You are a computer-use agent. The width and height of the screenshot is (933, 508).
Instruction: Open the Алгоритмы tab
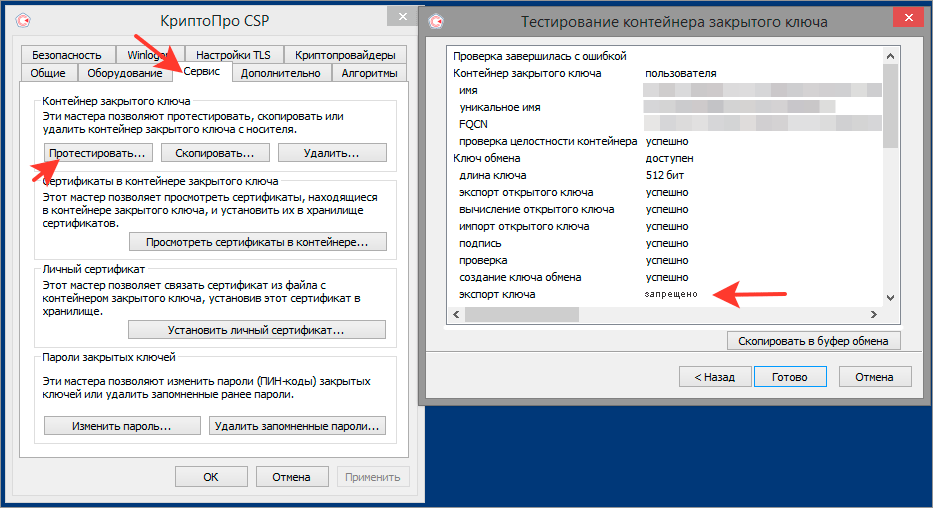point(370,73)
